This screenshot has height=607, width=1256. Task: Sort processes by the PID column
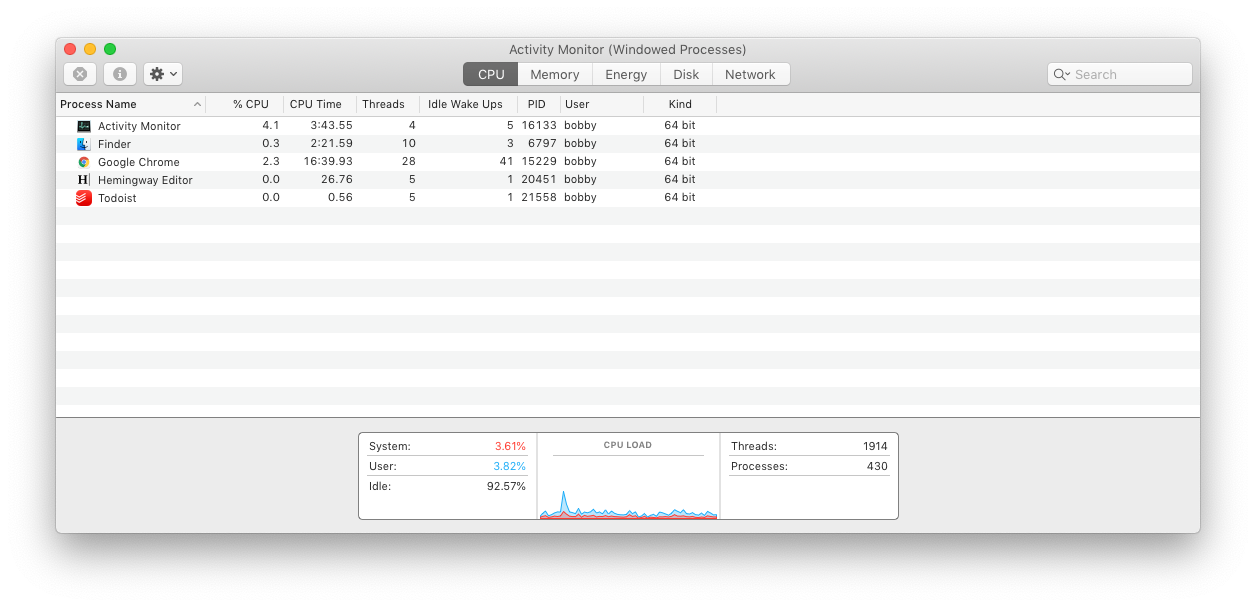(x=536, y=104)
